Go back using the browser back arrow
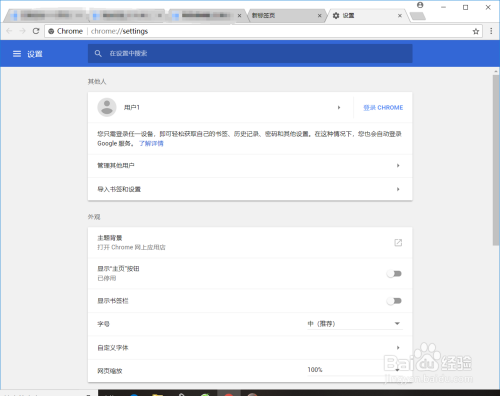The width and height of the screenshot is (500, 396). click(9, 31)
